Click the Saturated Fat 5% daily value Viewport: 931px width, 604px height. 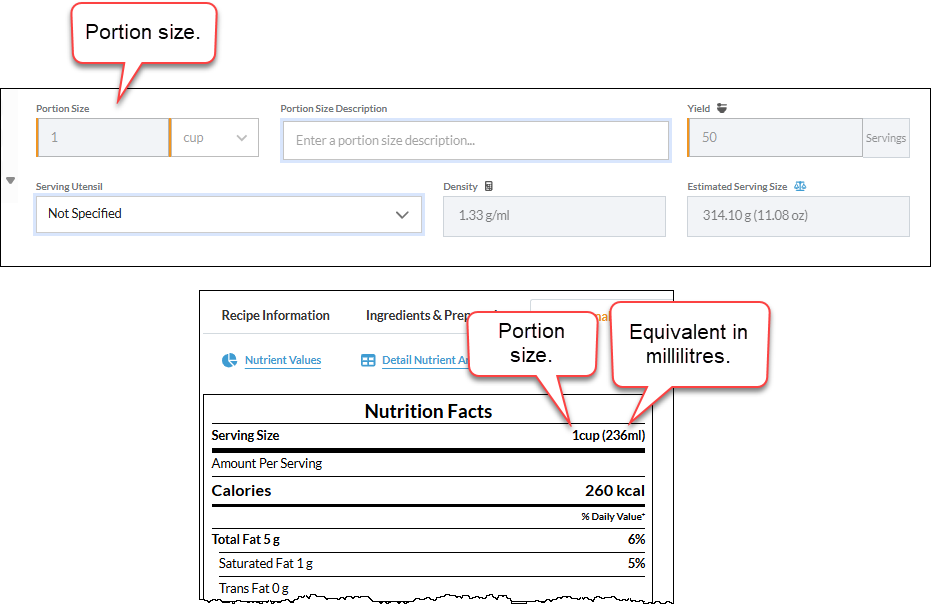tap(636, 563)
